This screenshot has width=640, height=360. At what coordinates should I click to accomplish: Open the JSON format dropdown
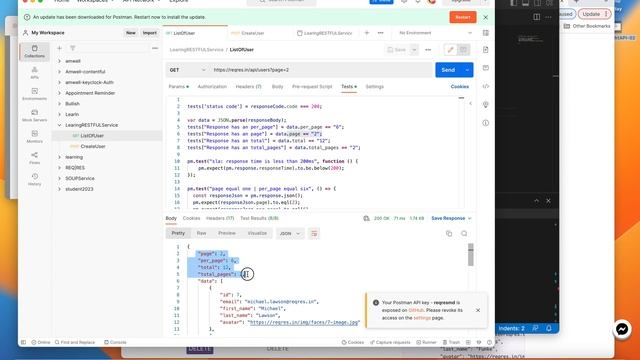pos(289,233)
